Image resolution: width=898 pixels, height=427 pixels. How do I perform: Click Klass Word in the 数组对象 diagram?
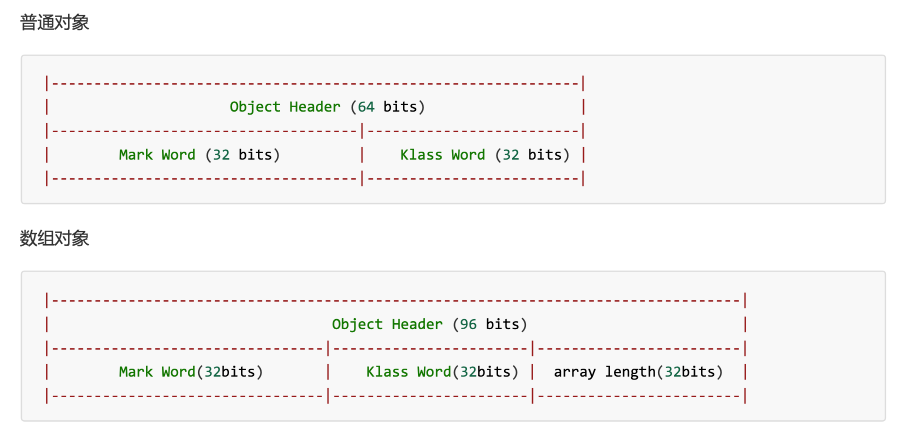point(408,372)
